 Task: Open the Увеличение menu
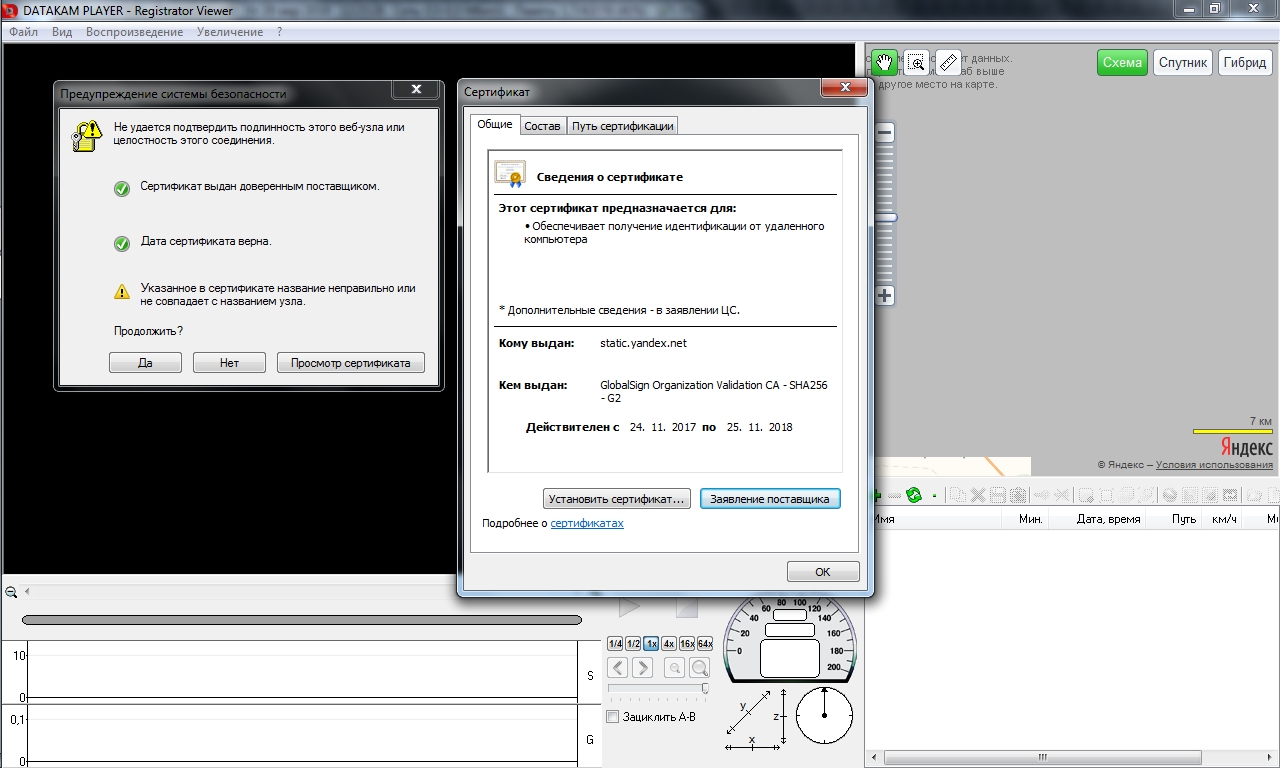(230, 32)
